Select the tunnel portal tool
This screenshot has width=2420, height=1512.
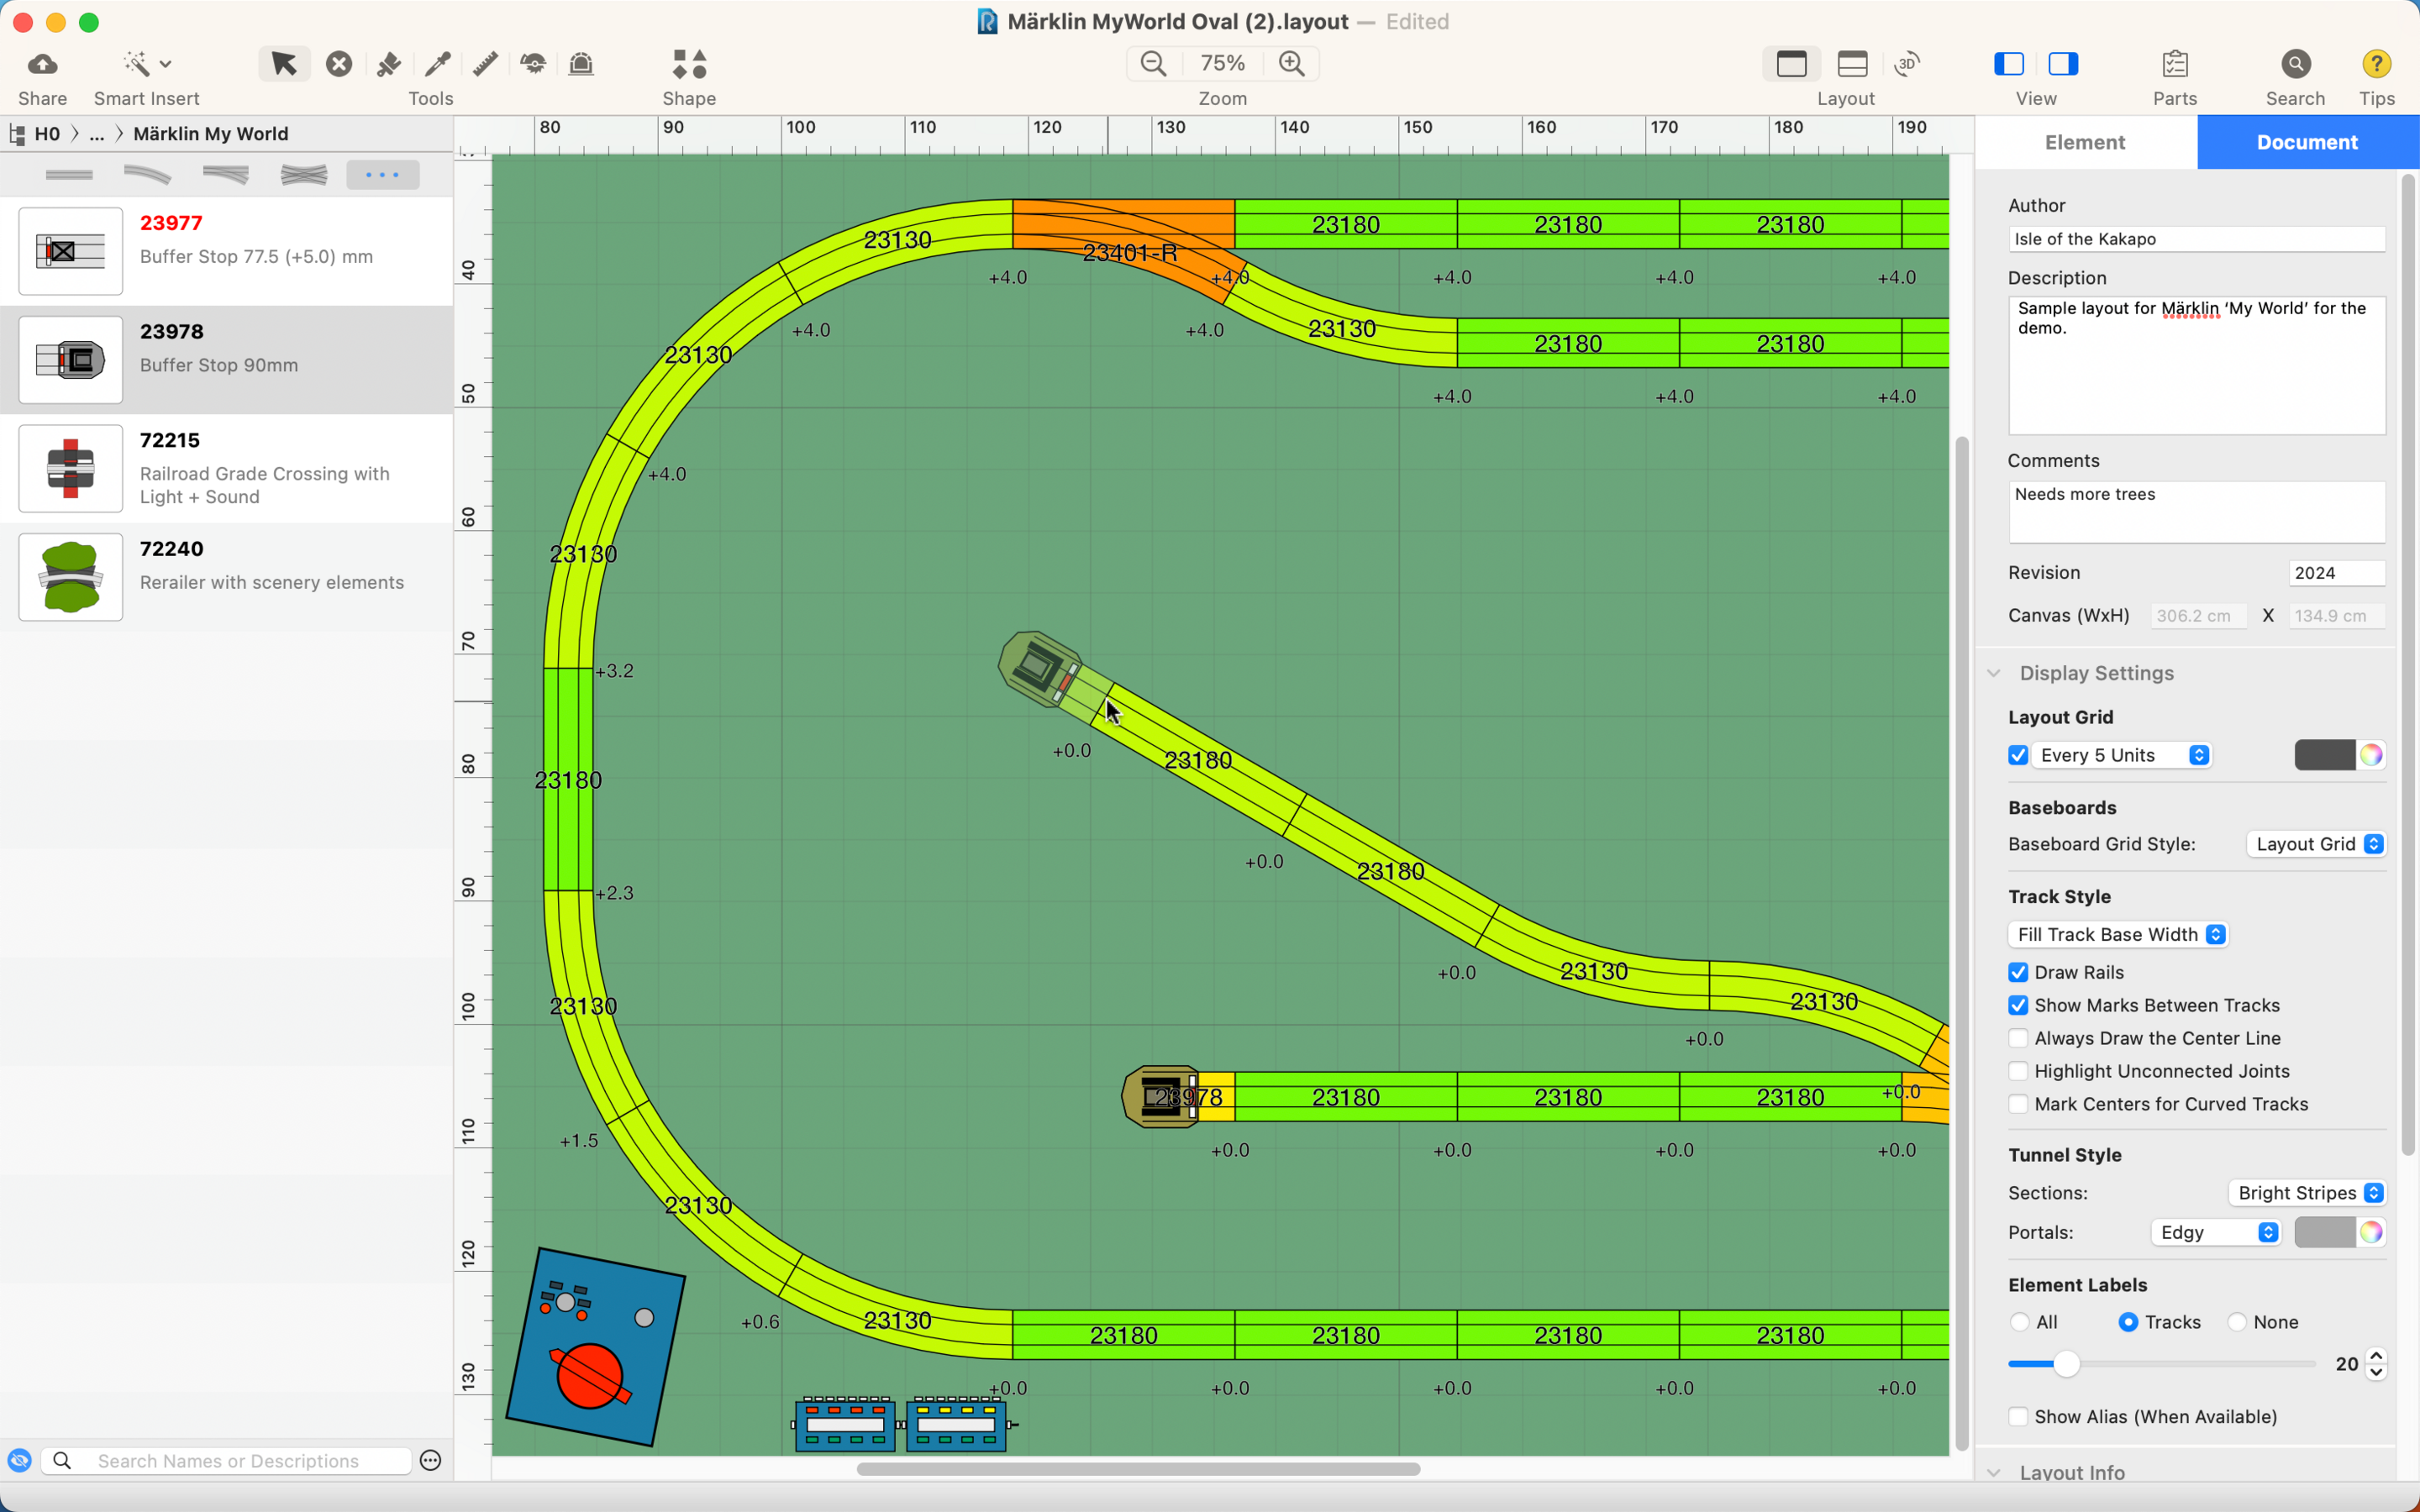[x=581, y=64]
